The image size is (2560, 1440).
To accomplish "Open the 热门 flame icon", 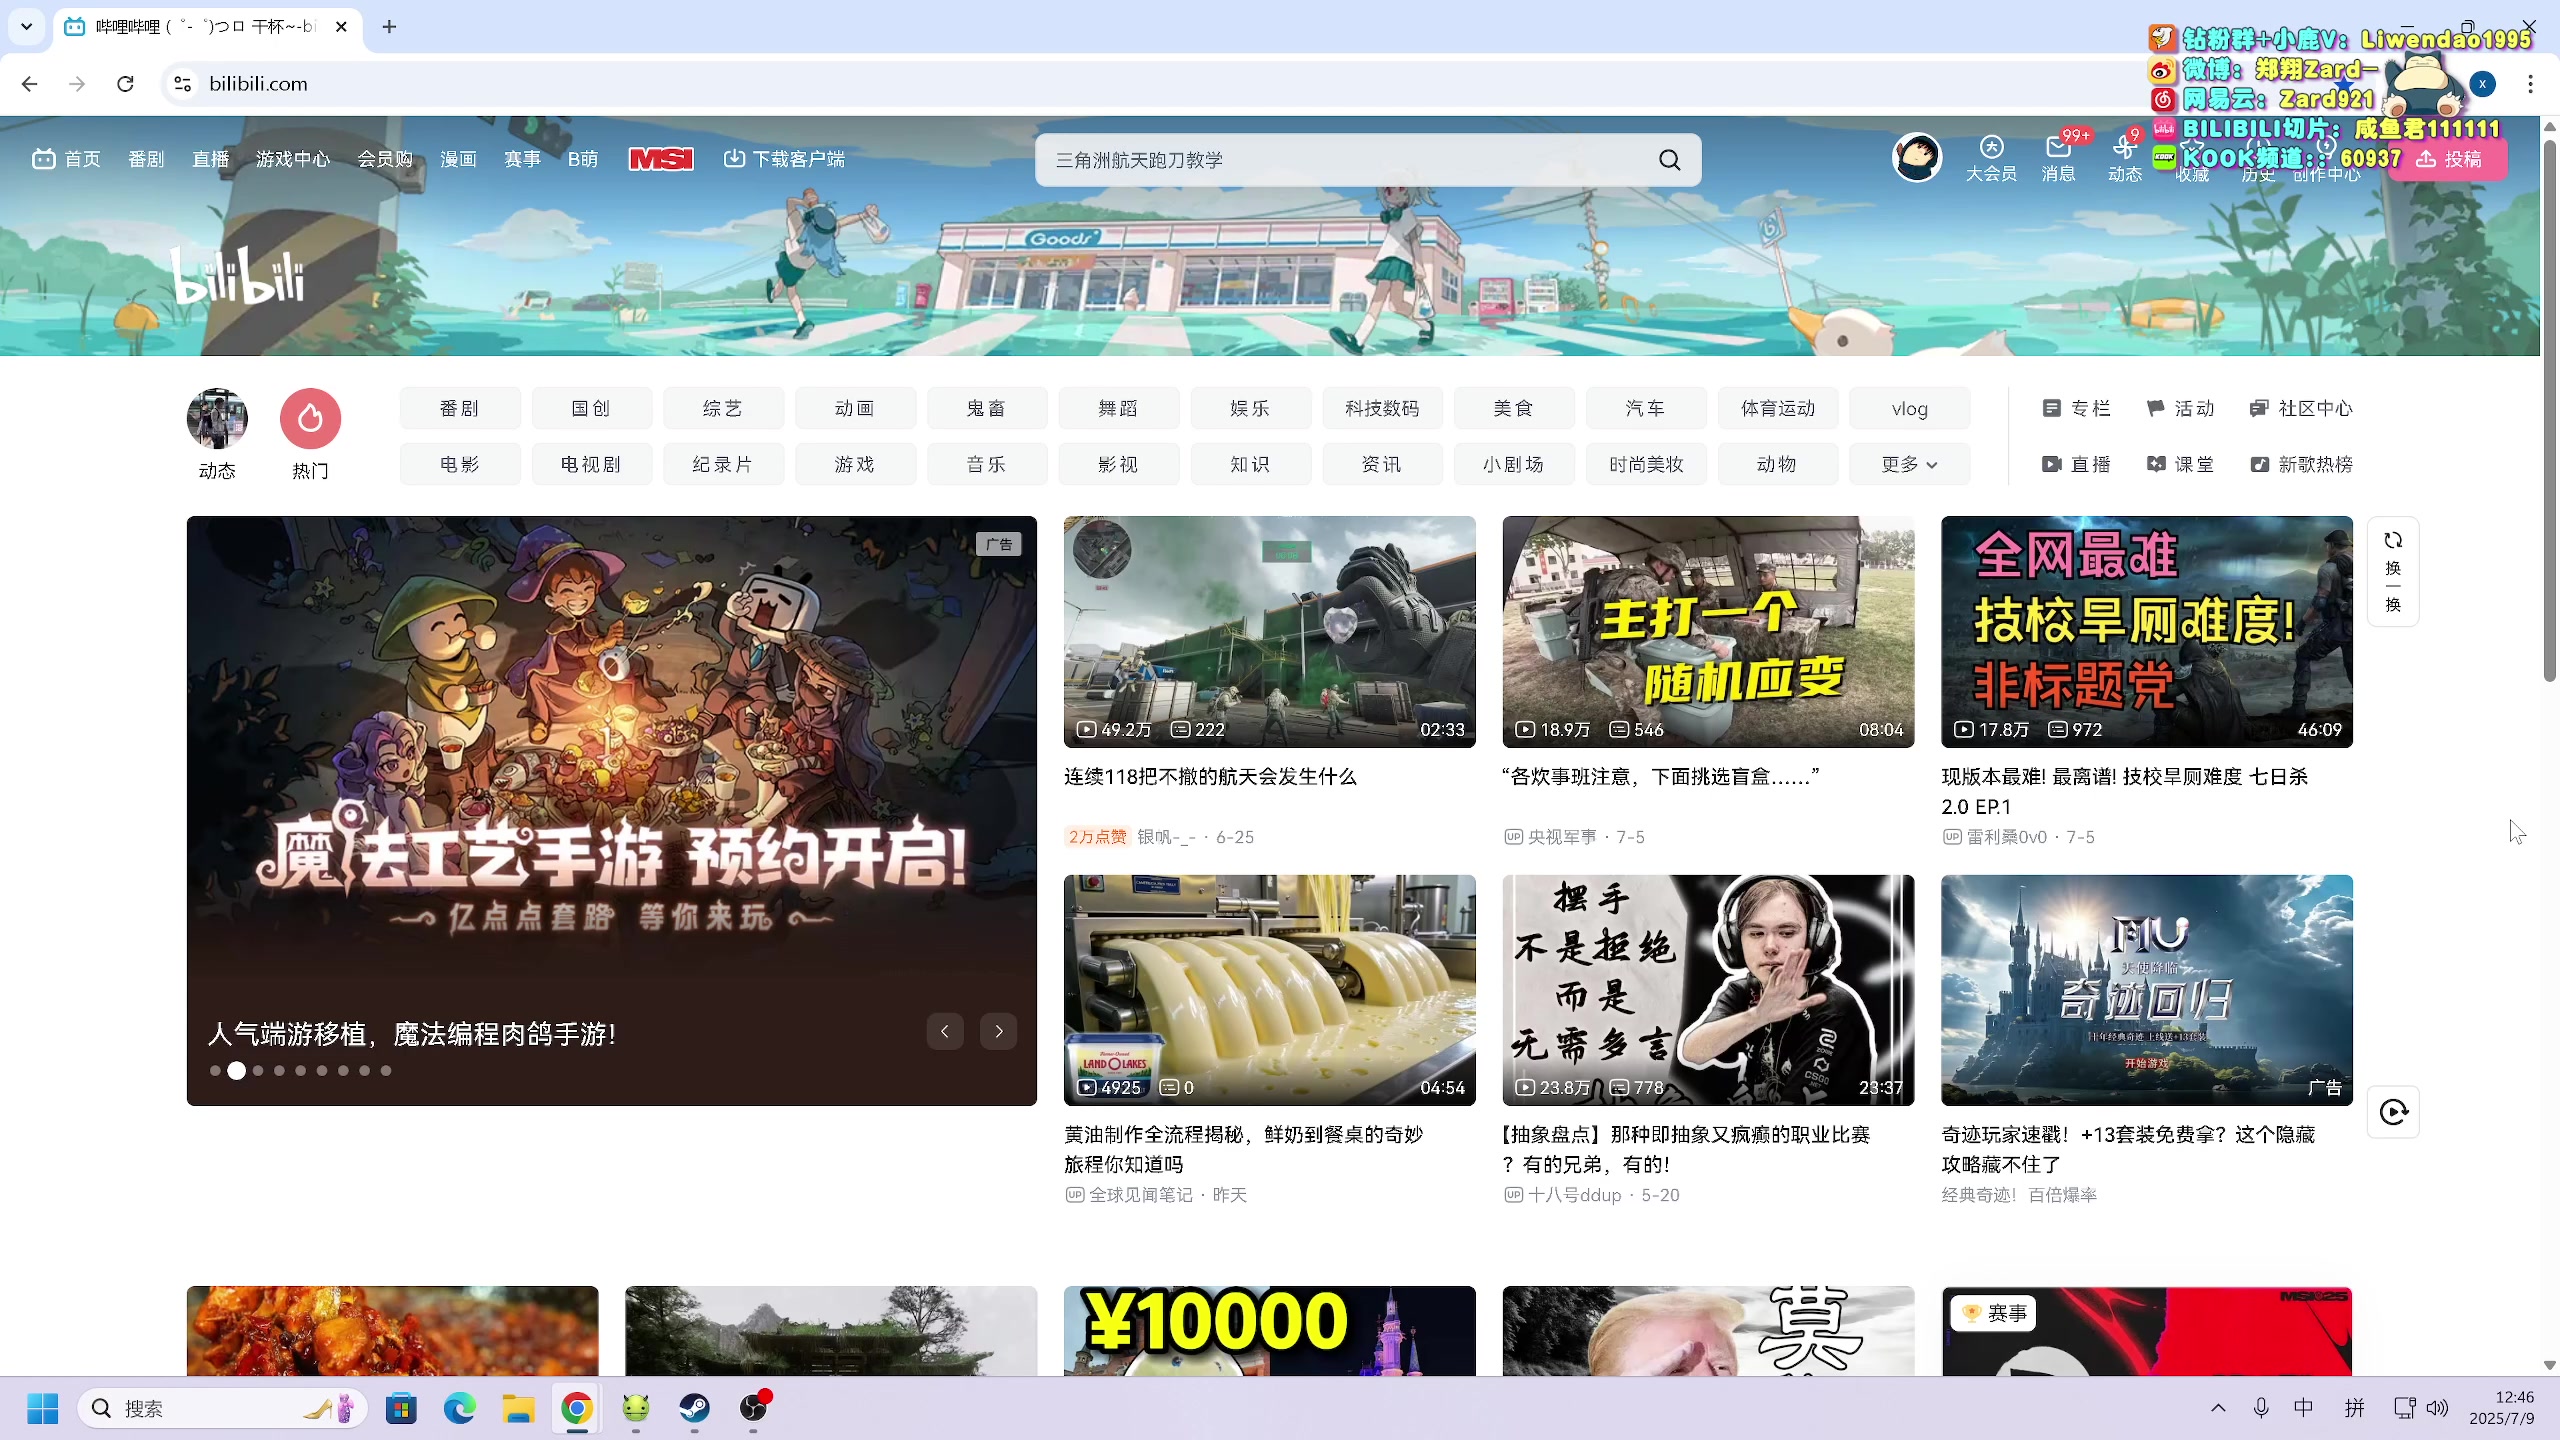I will [310, 418].
